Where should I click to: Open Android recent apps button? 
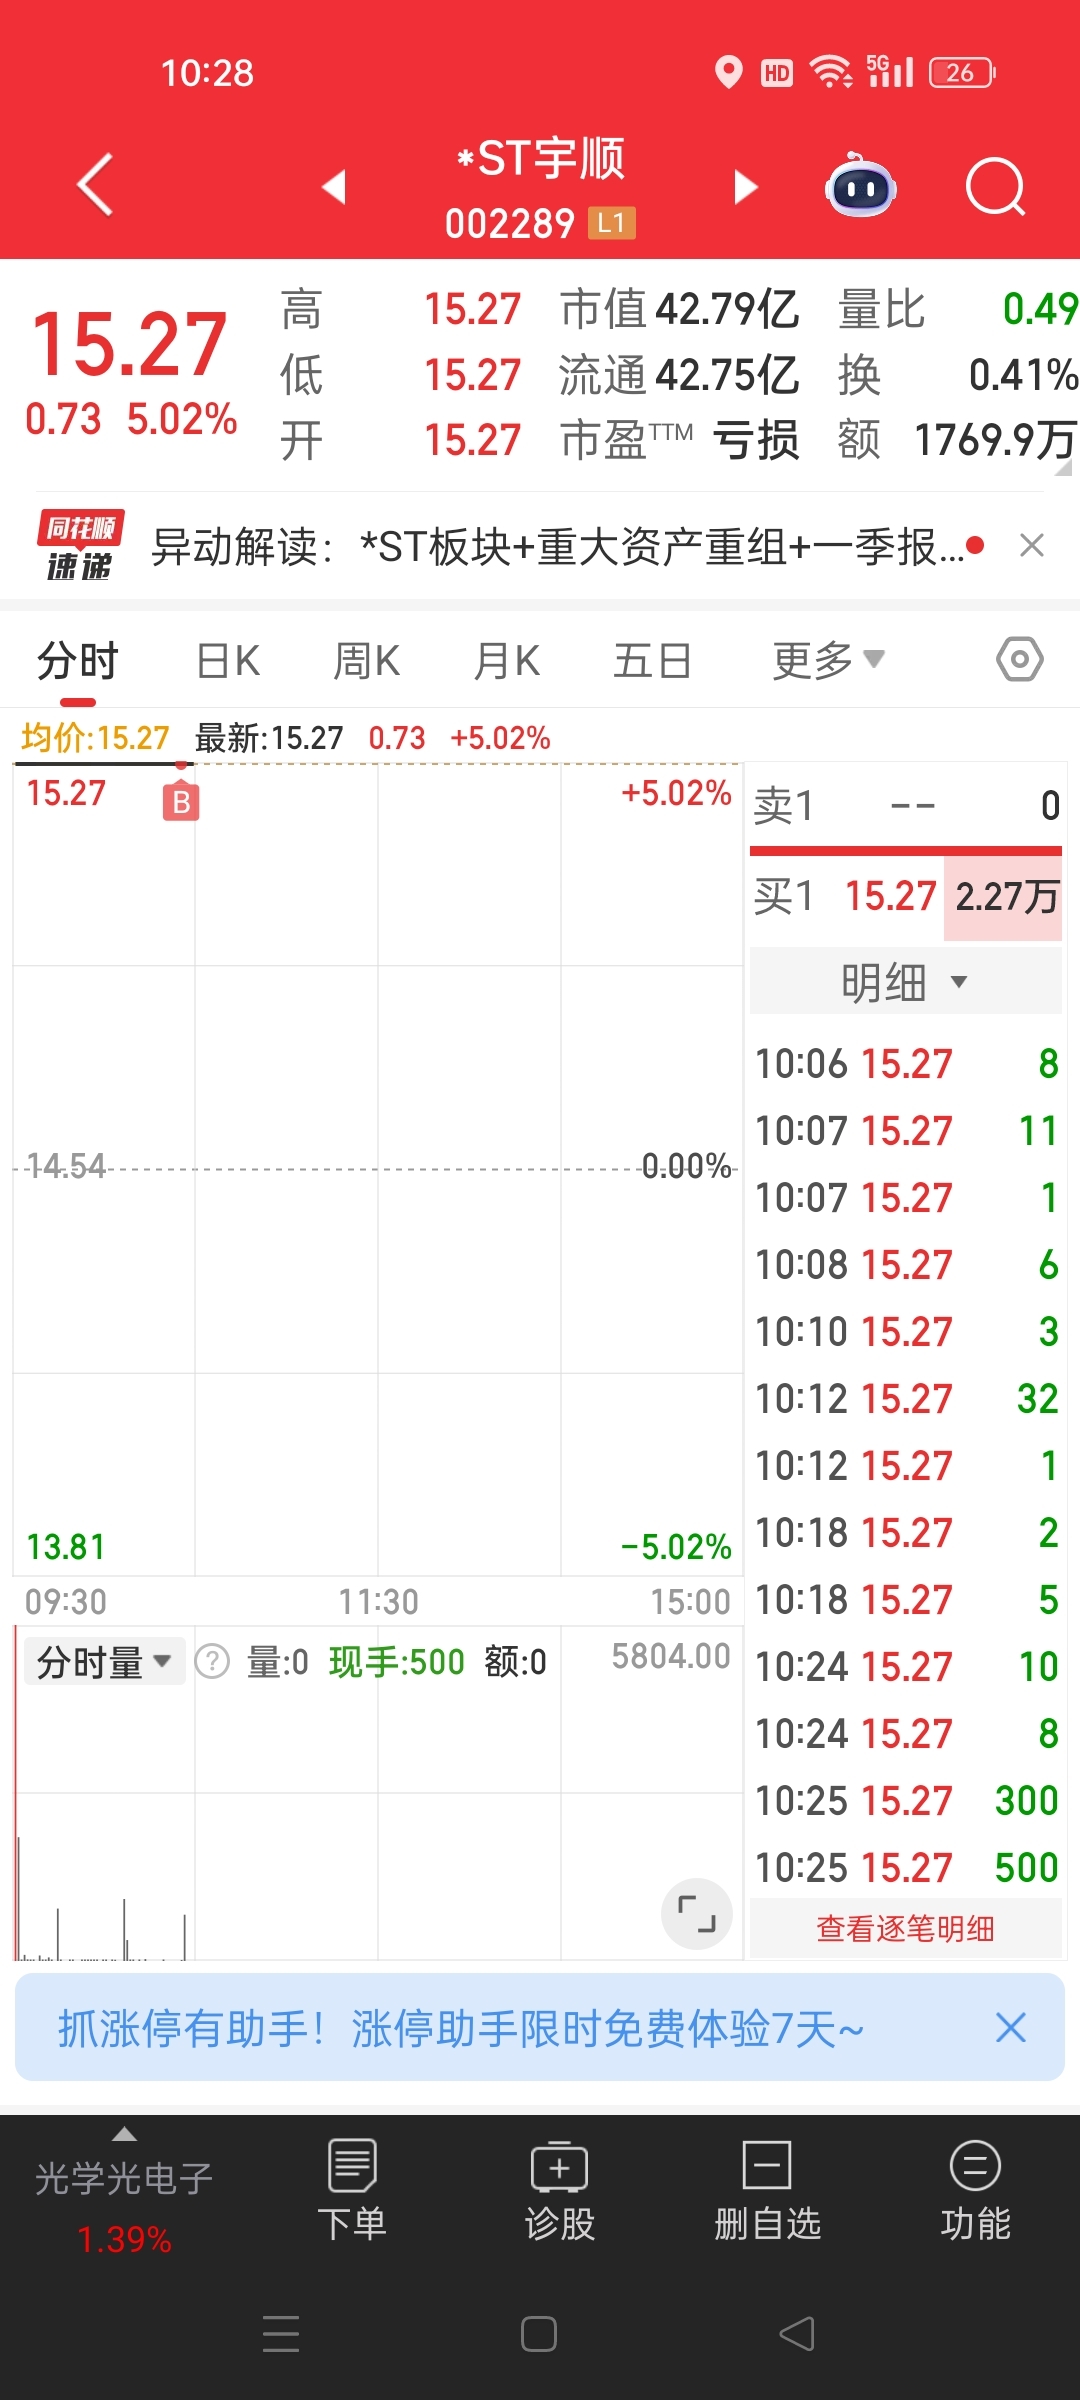[281, 2334]
